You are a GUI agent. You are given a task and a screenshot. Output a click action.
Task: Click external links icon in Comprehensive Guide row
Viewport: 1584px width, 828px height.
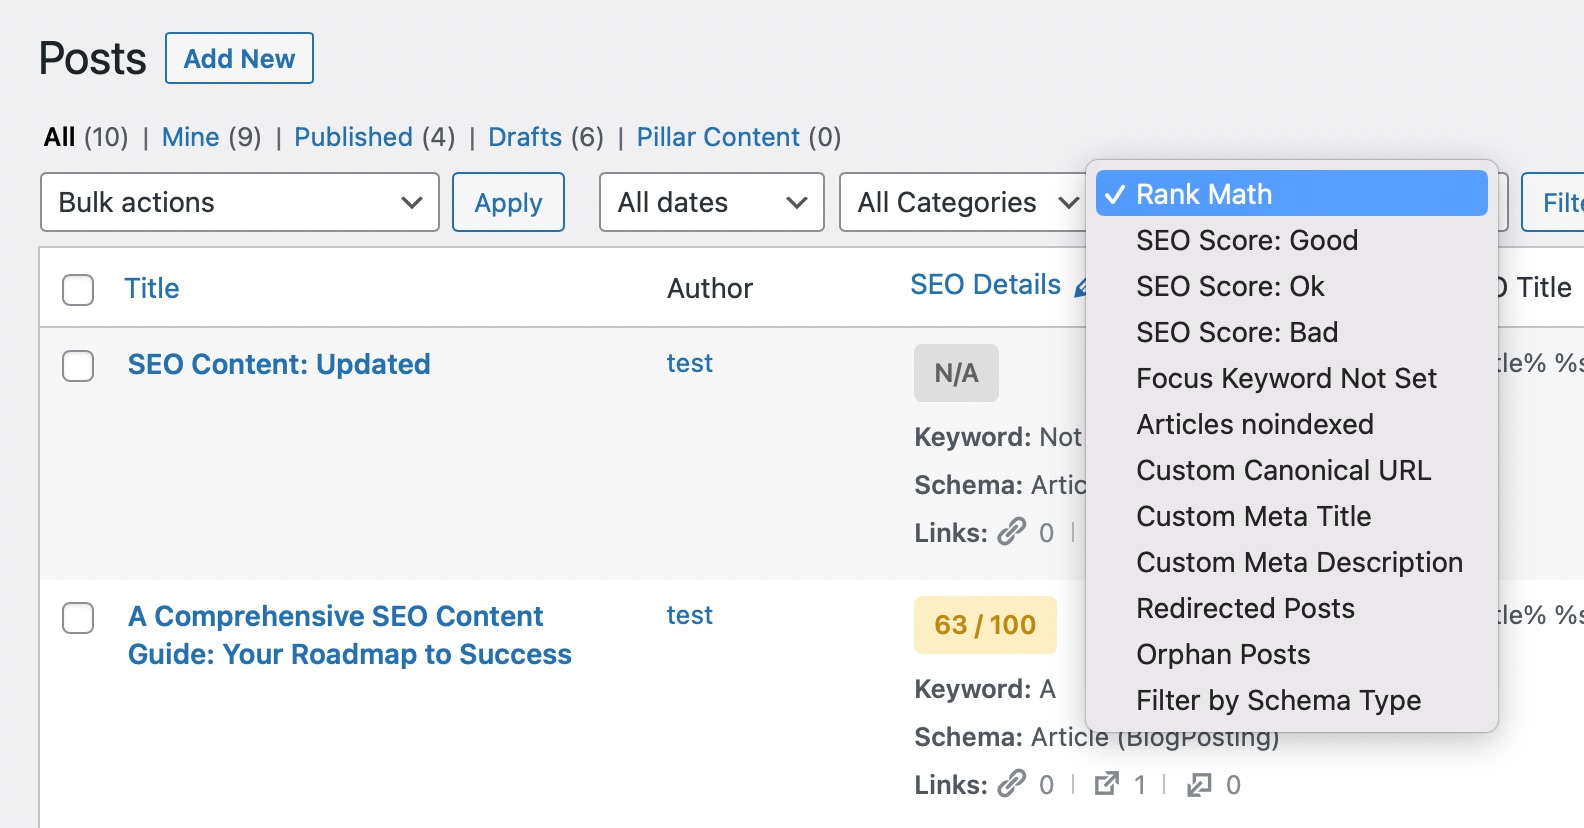tap(1106, 784)
